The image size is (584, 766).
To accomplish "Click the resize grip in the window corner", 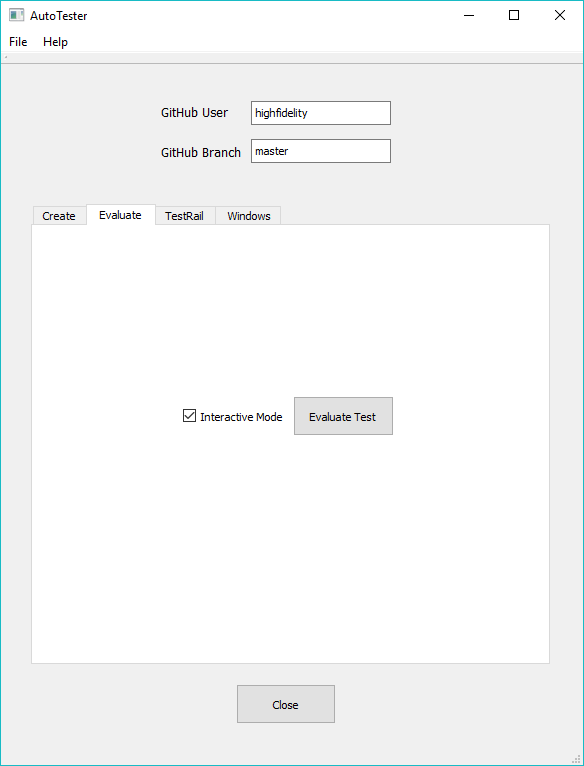I will [x=576, y=758].
